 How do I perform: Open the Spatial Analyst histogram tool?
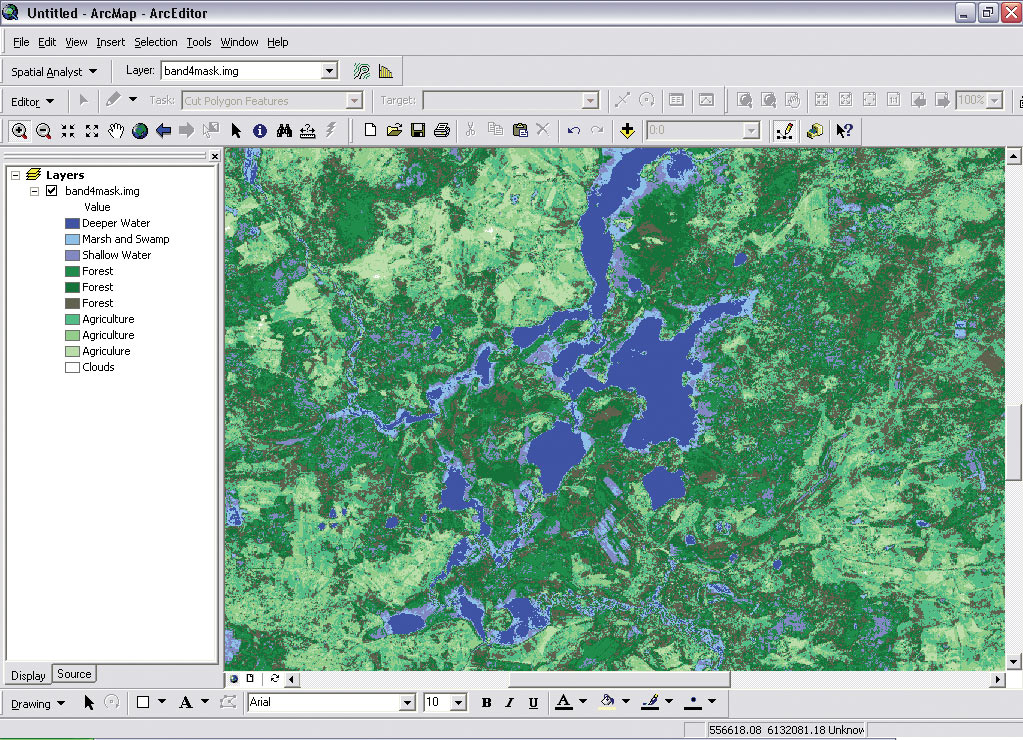(386, 71)
